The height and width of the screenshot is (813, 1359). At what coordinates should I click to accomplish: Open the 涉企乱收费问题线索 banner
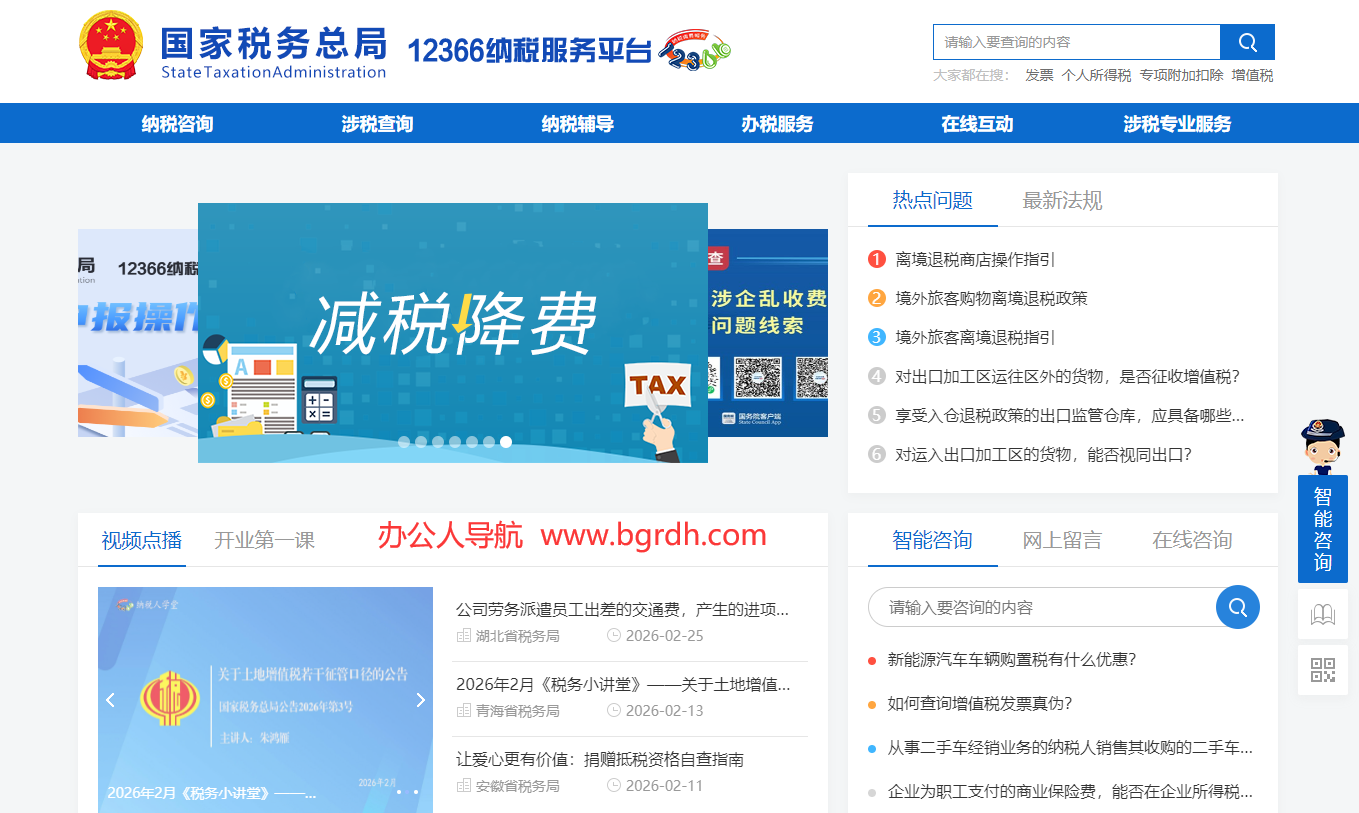coord(768,333)
